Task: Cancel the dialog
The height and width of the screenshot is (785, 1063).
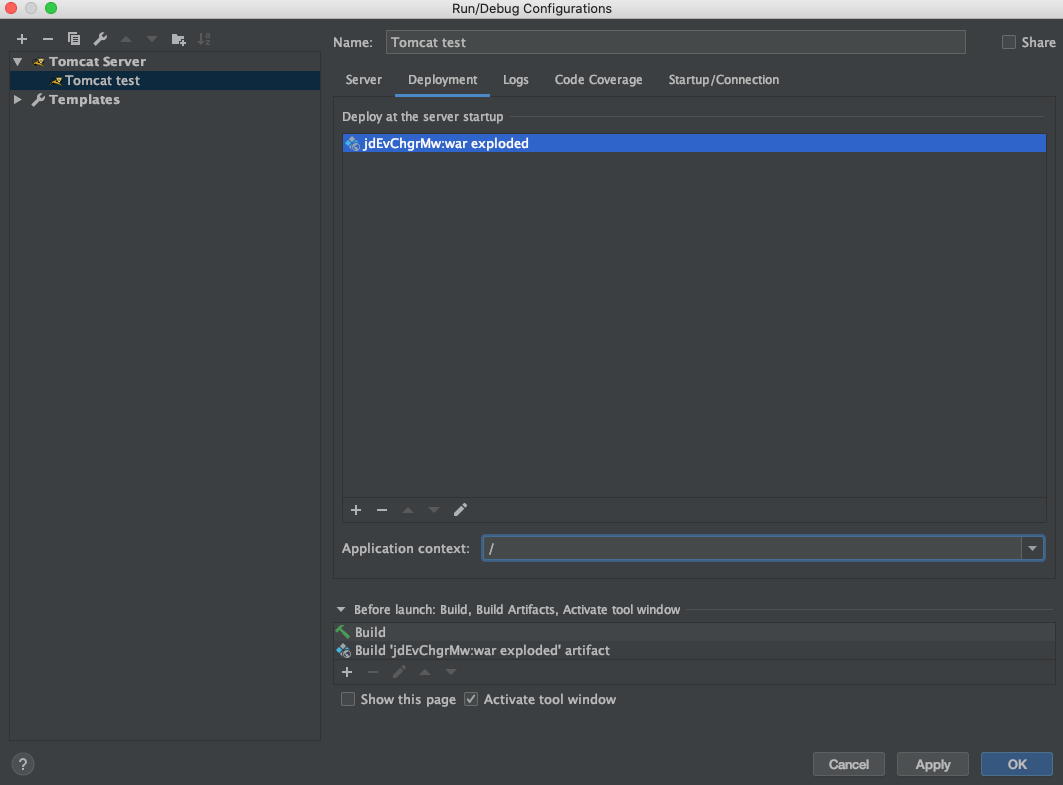Action: click(x=849, y=764)
